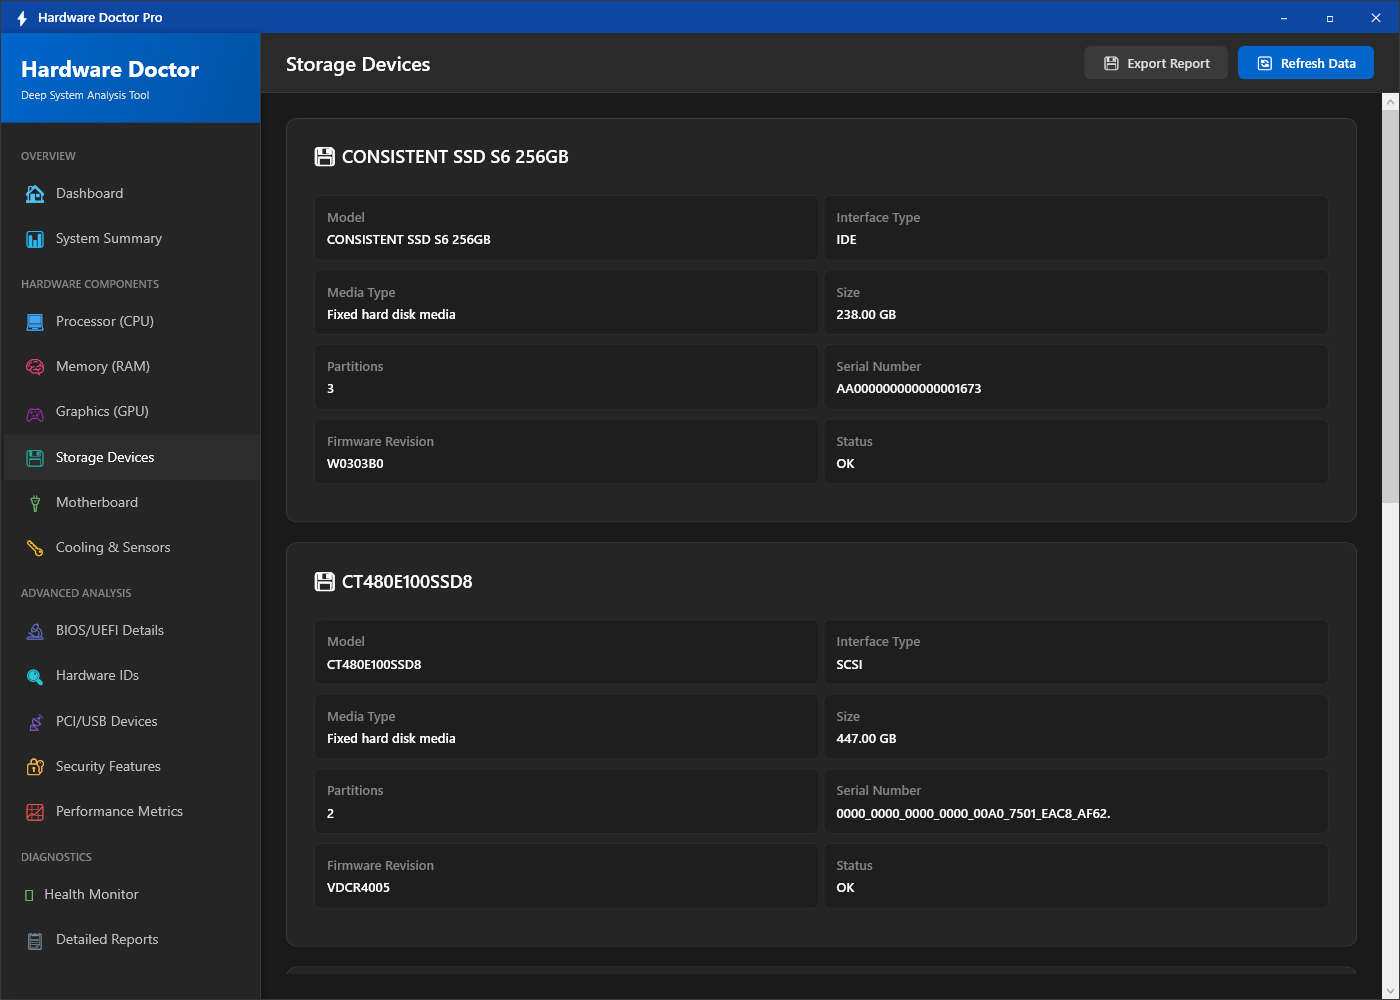Open Security Features page
The width and height of the screenshot is (1400, 1000).
tap(131, 767)
